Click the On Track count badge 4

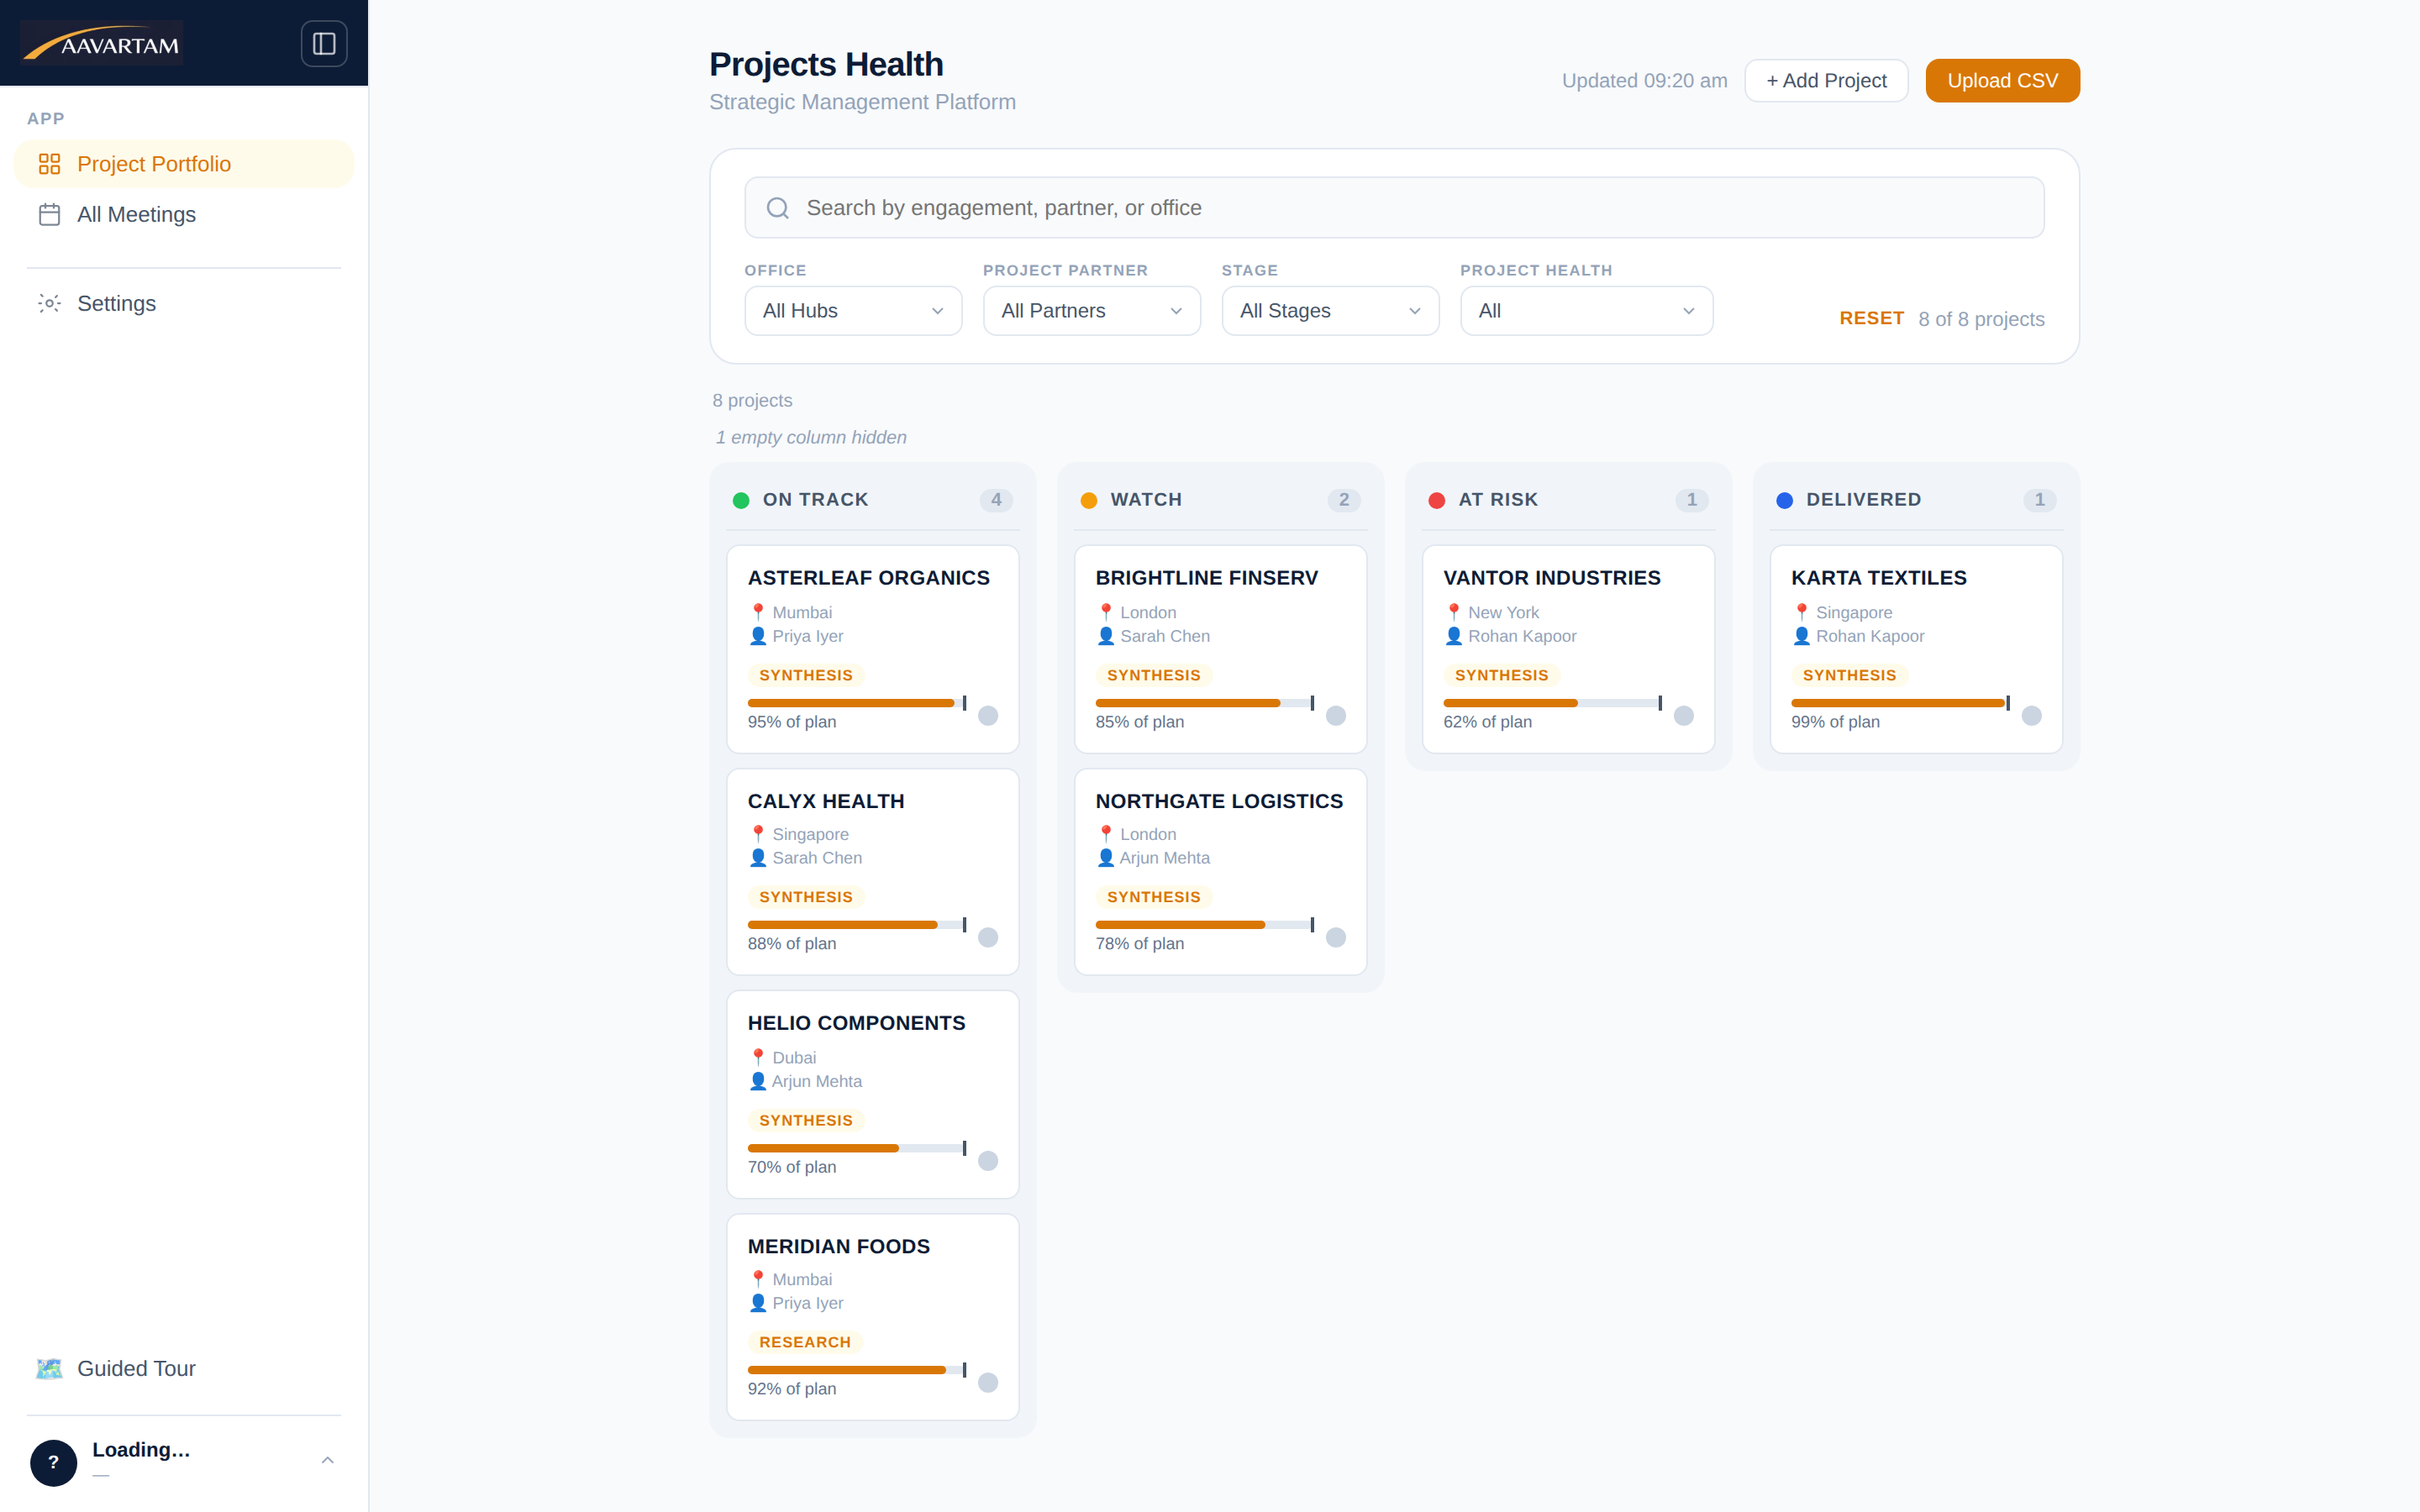(x=996, y=500)
